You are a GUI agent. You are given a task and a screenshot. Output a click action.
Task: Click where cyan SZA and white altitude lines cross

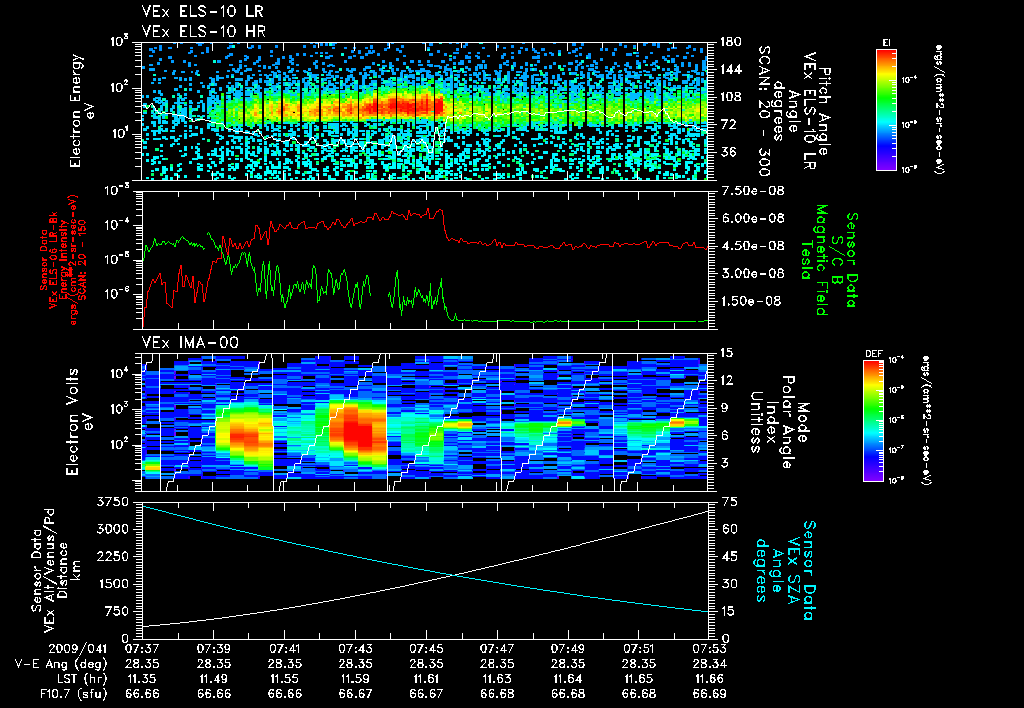click(455, 575)
